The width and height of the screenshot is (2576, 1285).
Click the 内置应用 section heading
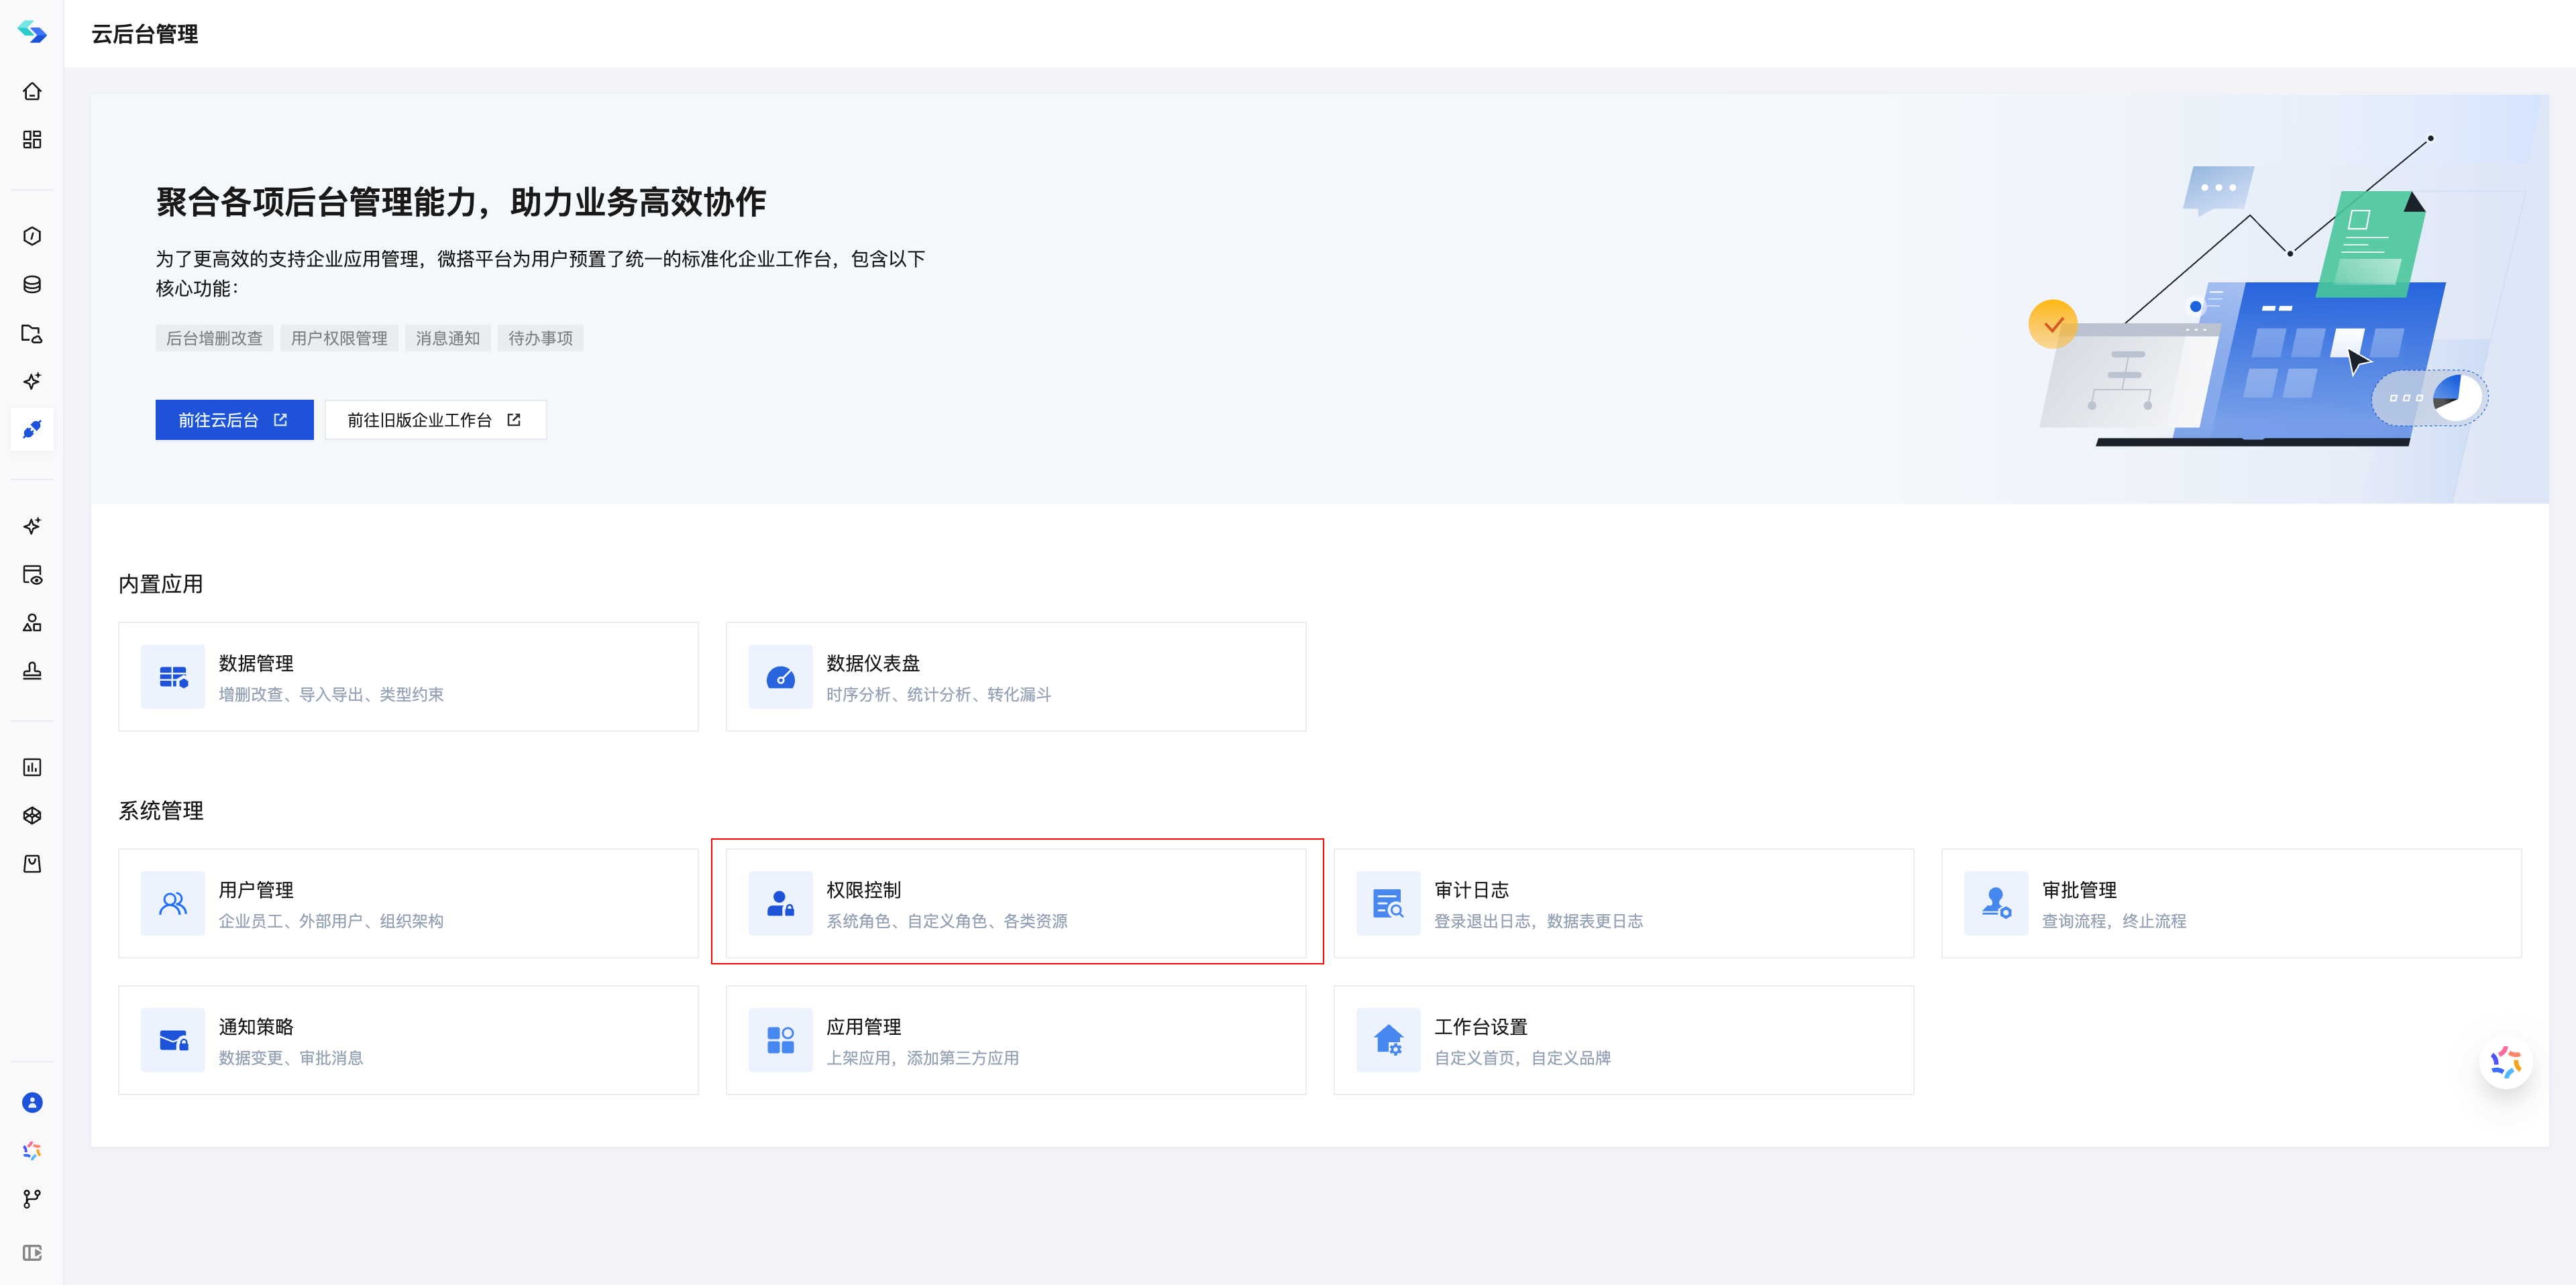tap(160, 584)
